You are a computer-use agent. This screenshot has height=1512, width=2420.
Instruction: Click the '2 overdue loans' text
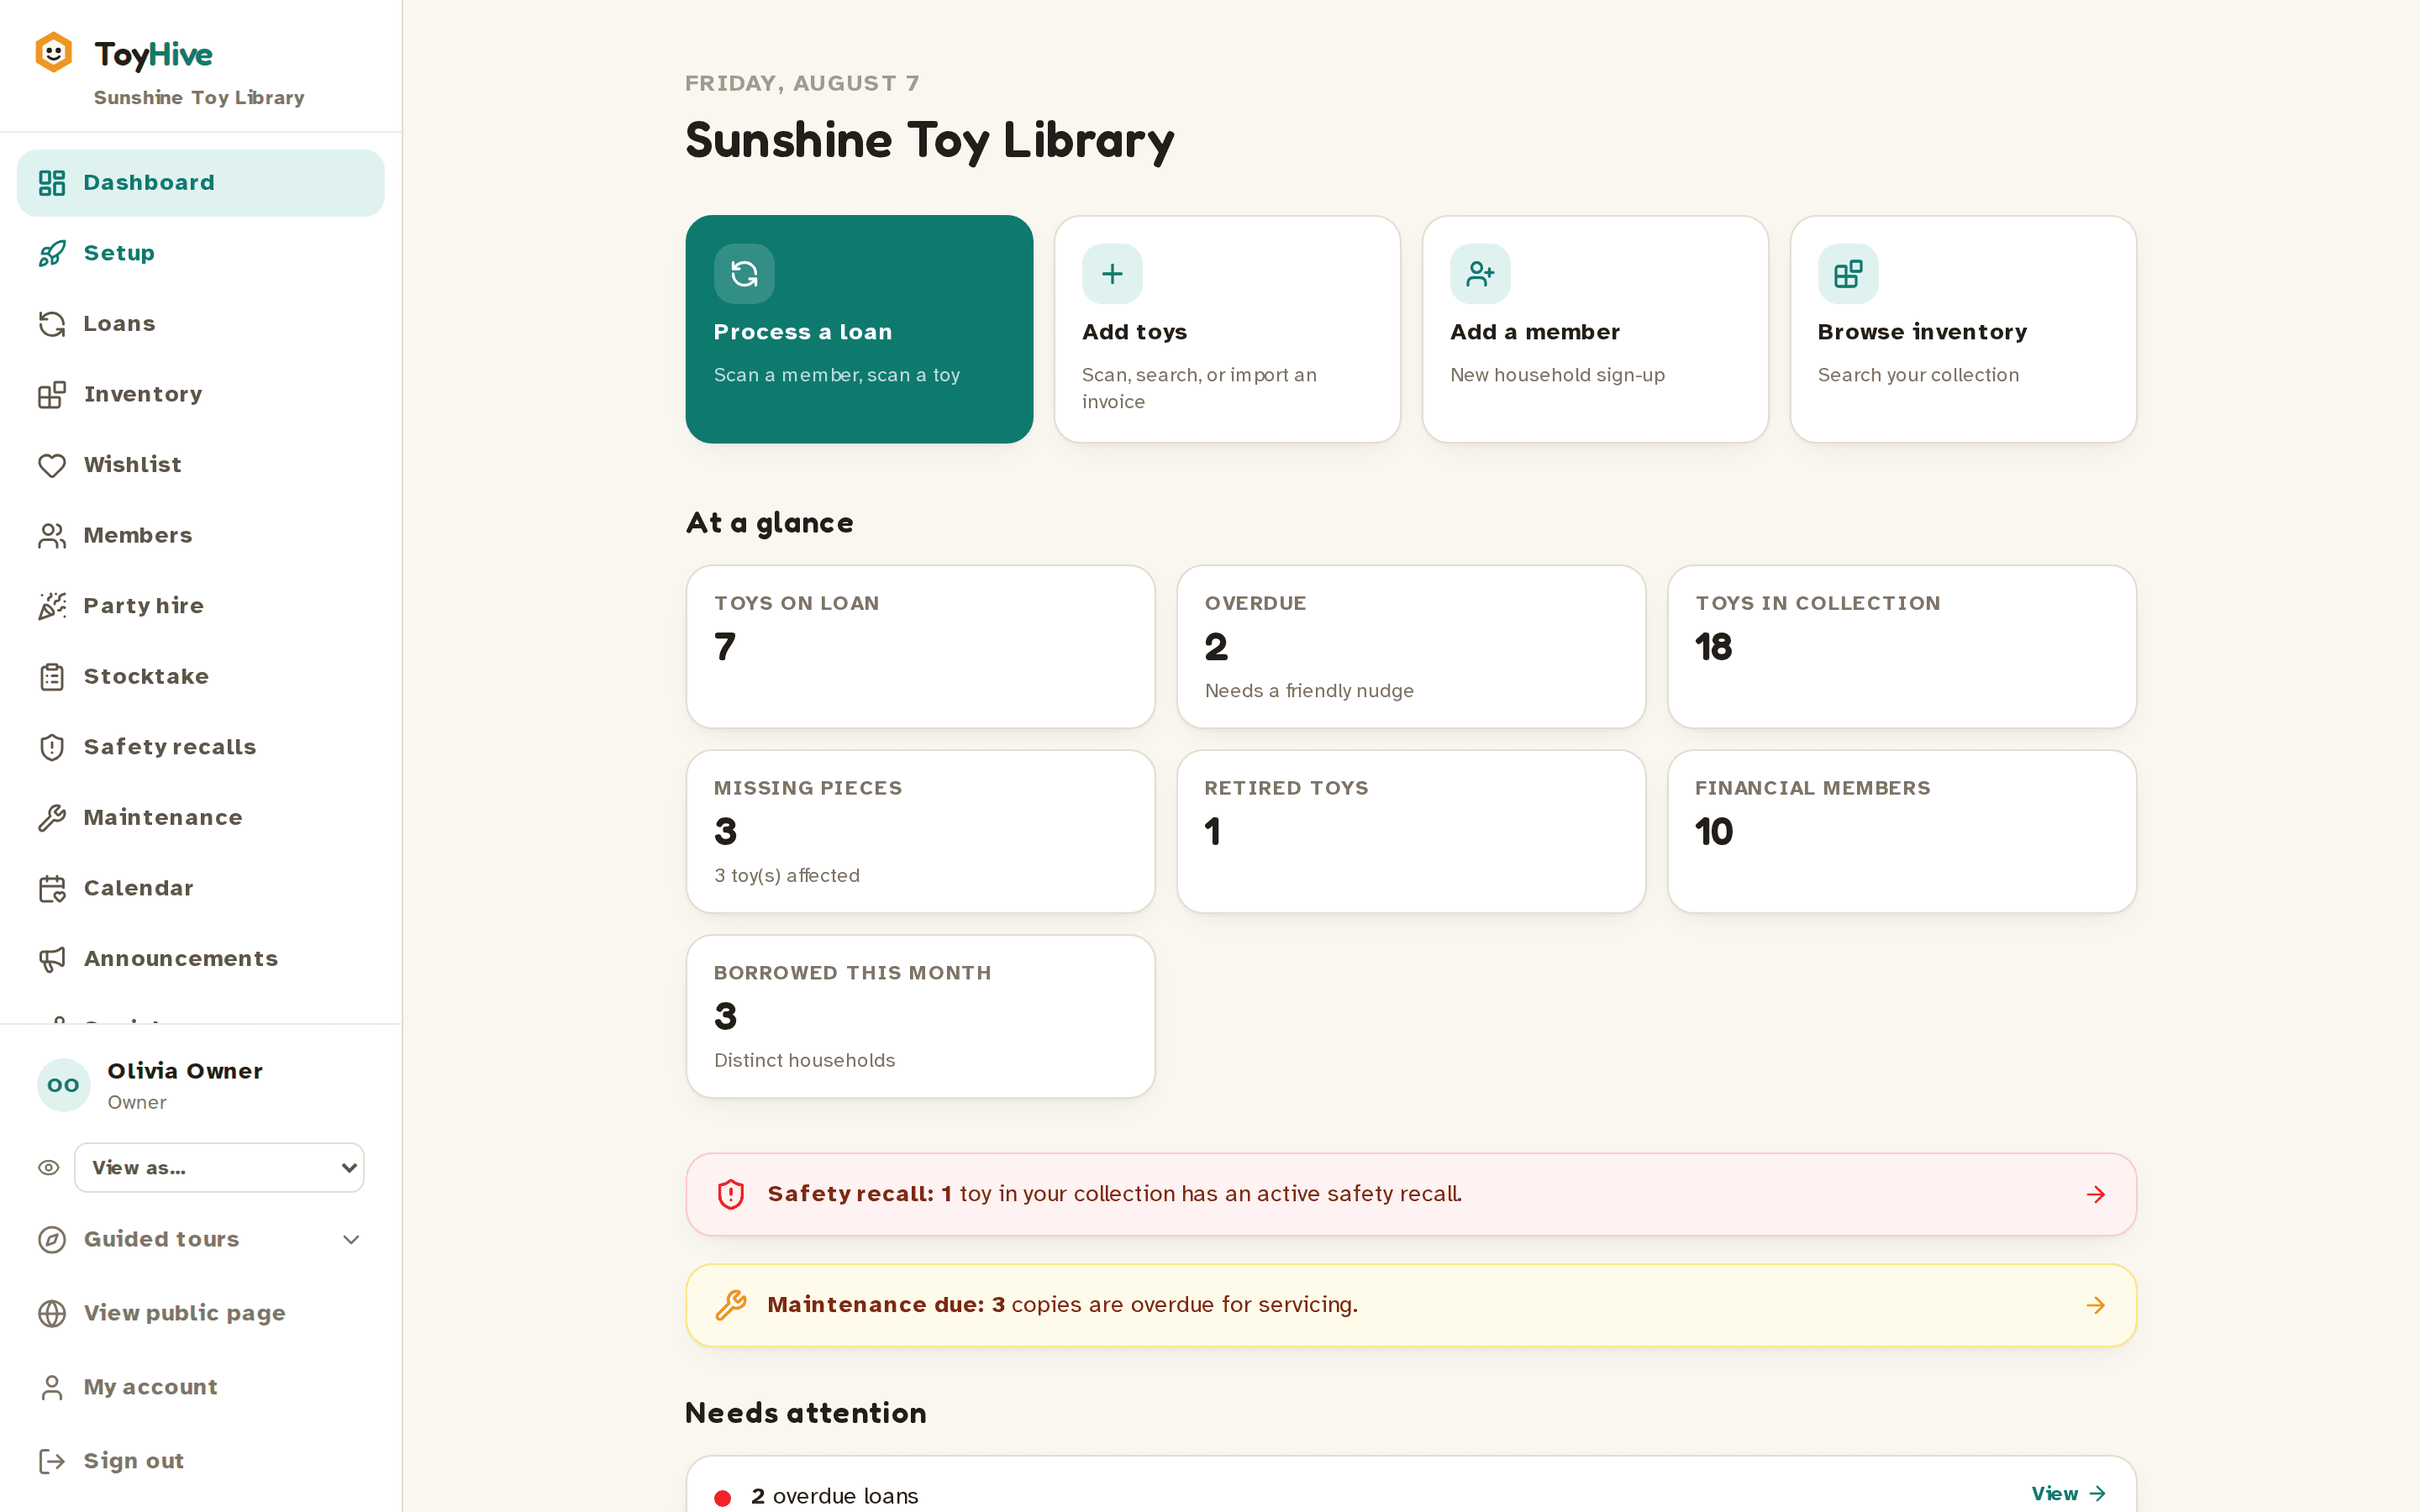(834, 1496)
